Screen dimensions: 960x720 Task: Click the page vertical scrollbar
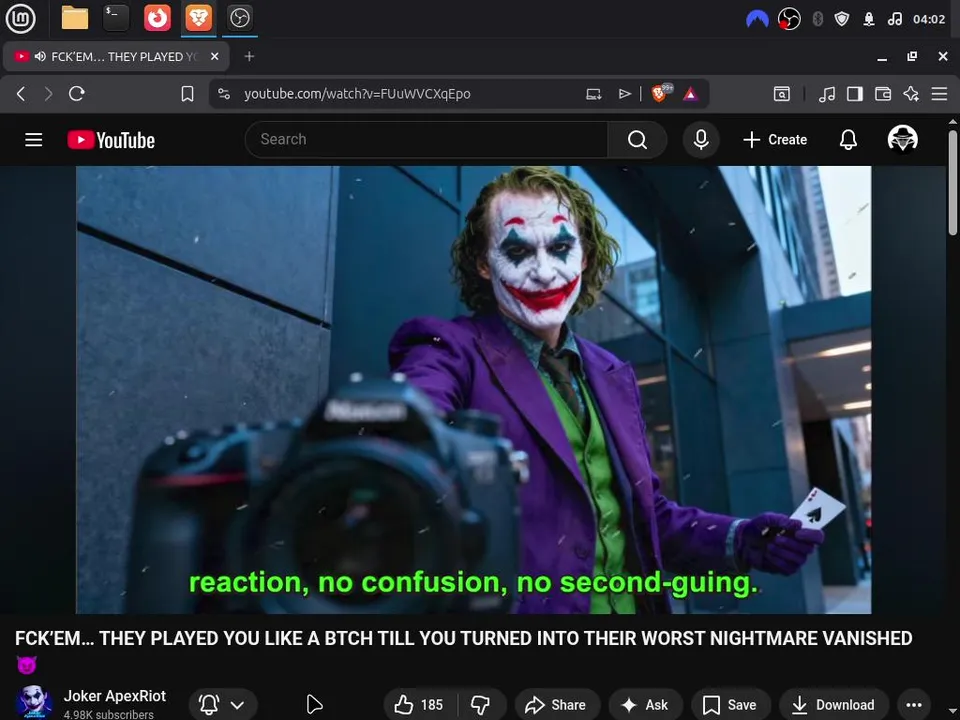click(953, 182)
